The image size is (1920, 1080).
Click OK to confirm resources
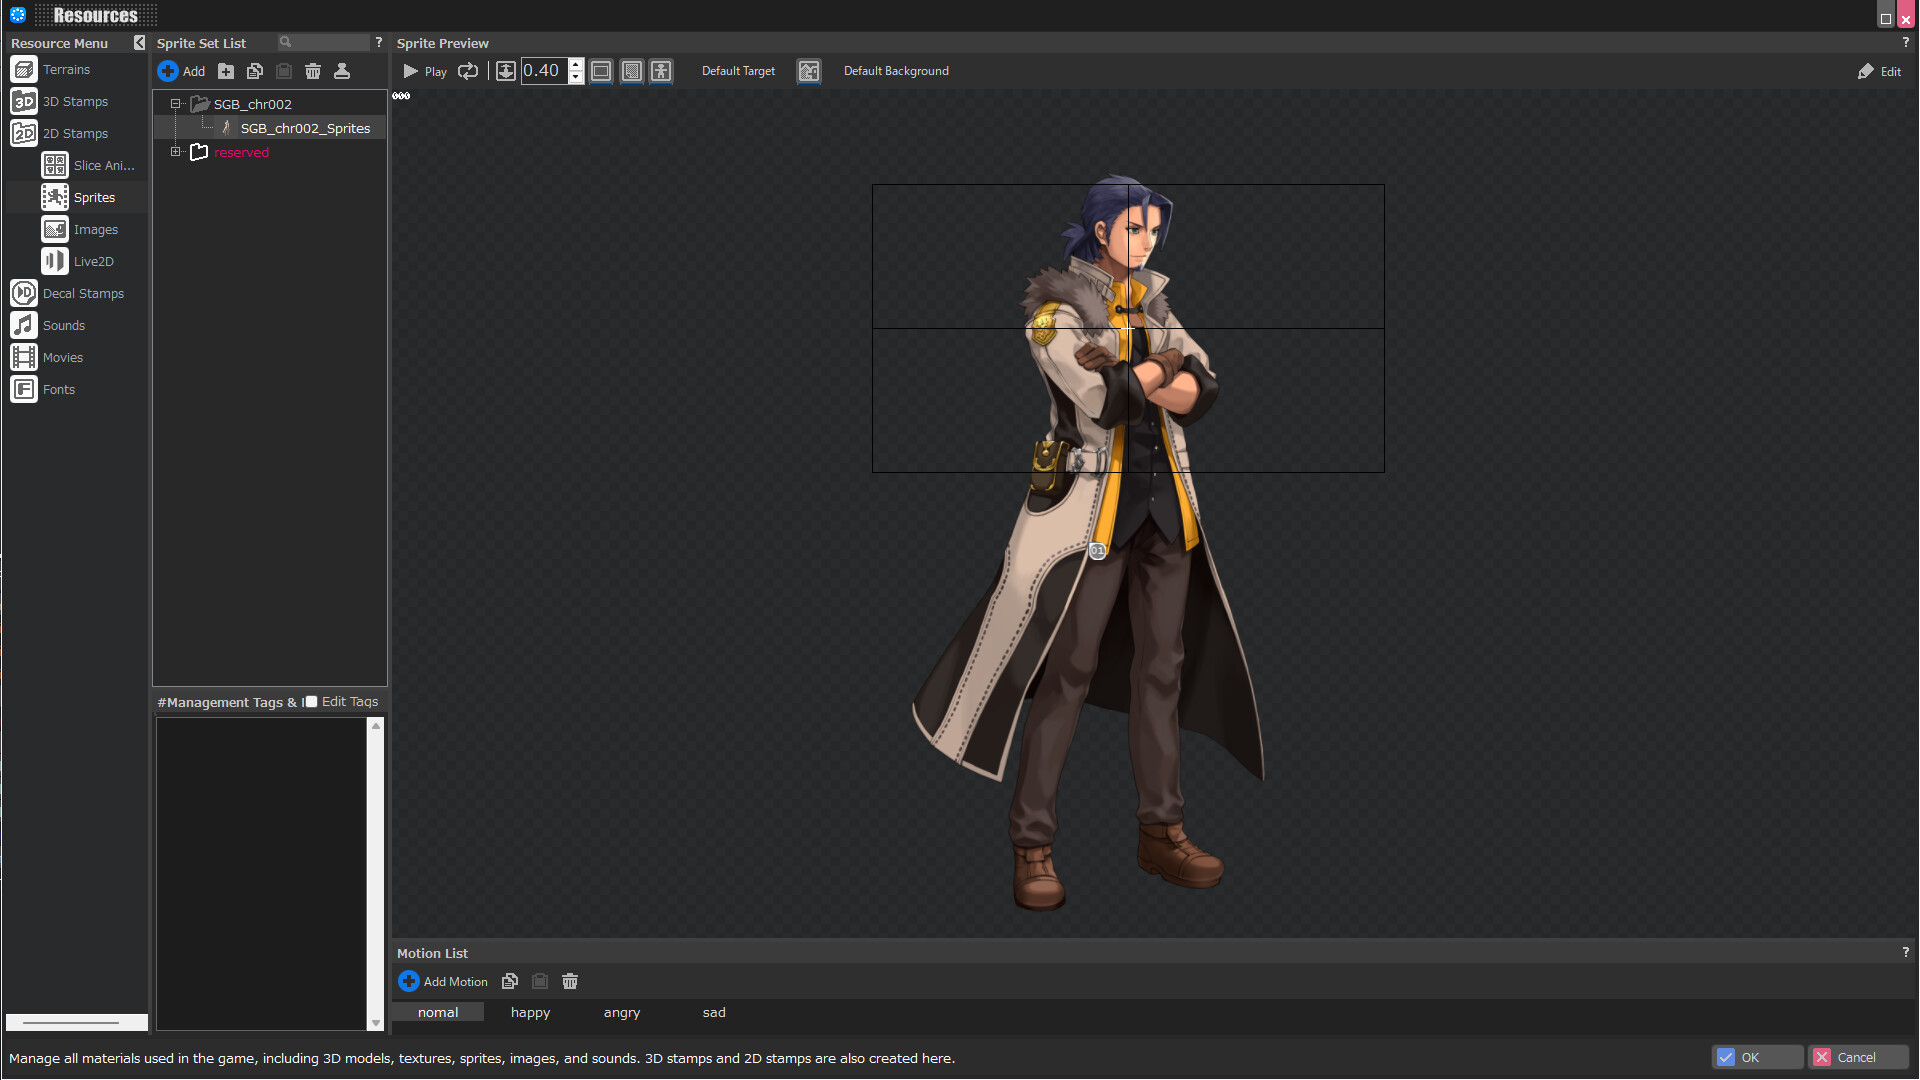click(x=1759, y=1058)
